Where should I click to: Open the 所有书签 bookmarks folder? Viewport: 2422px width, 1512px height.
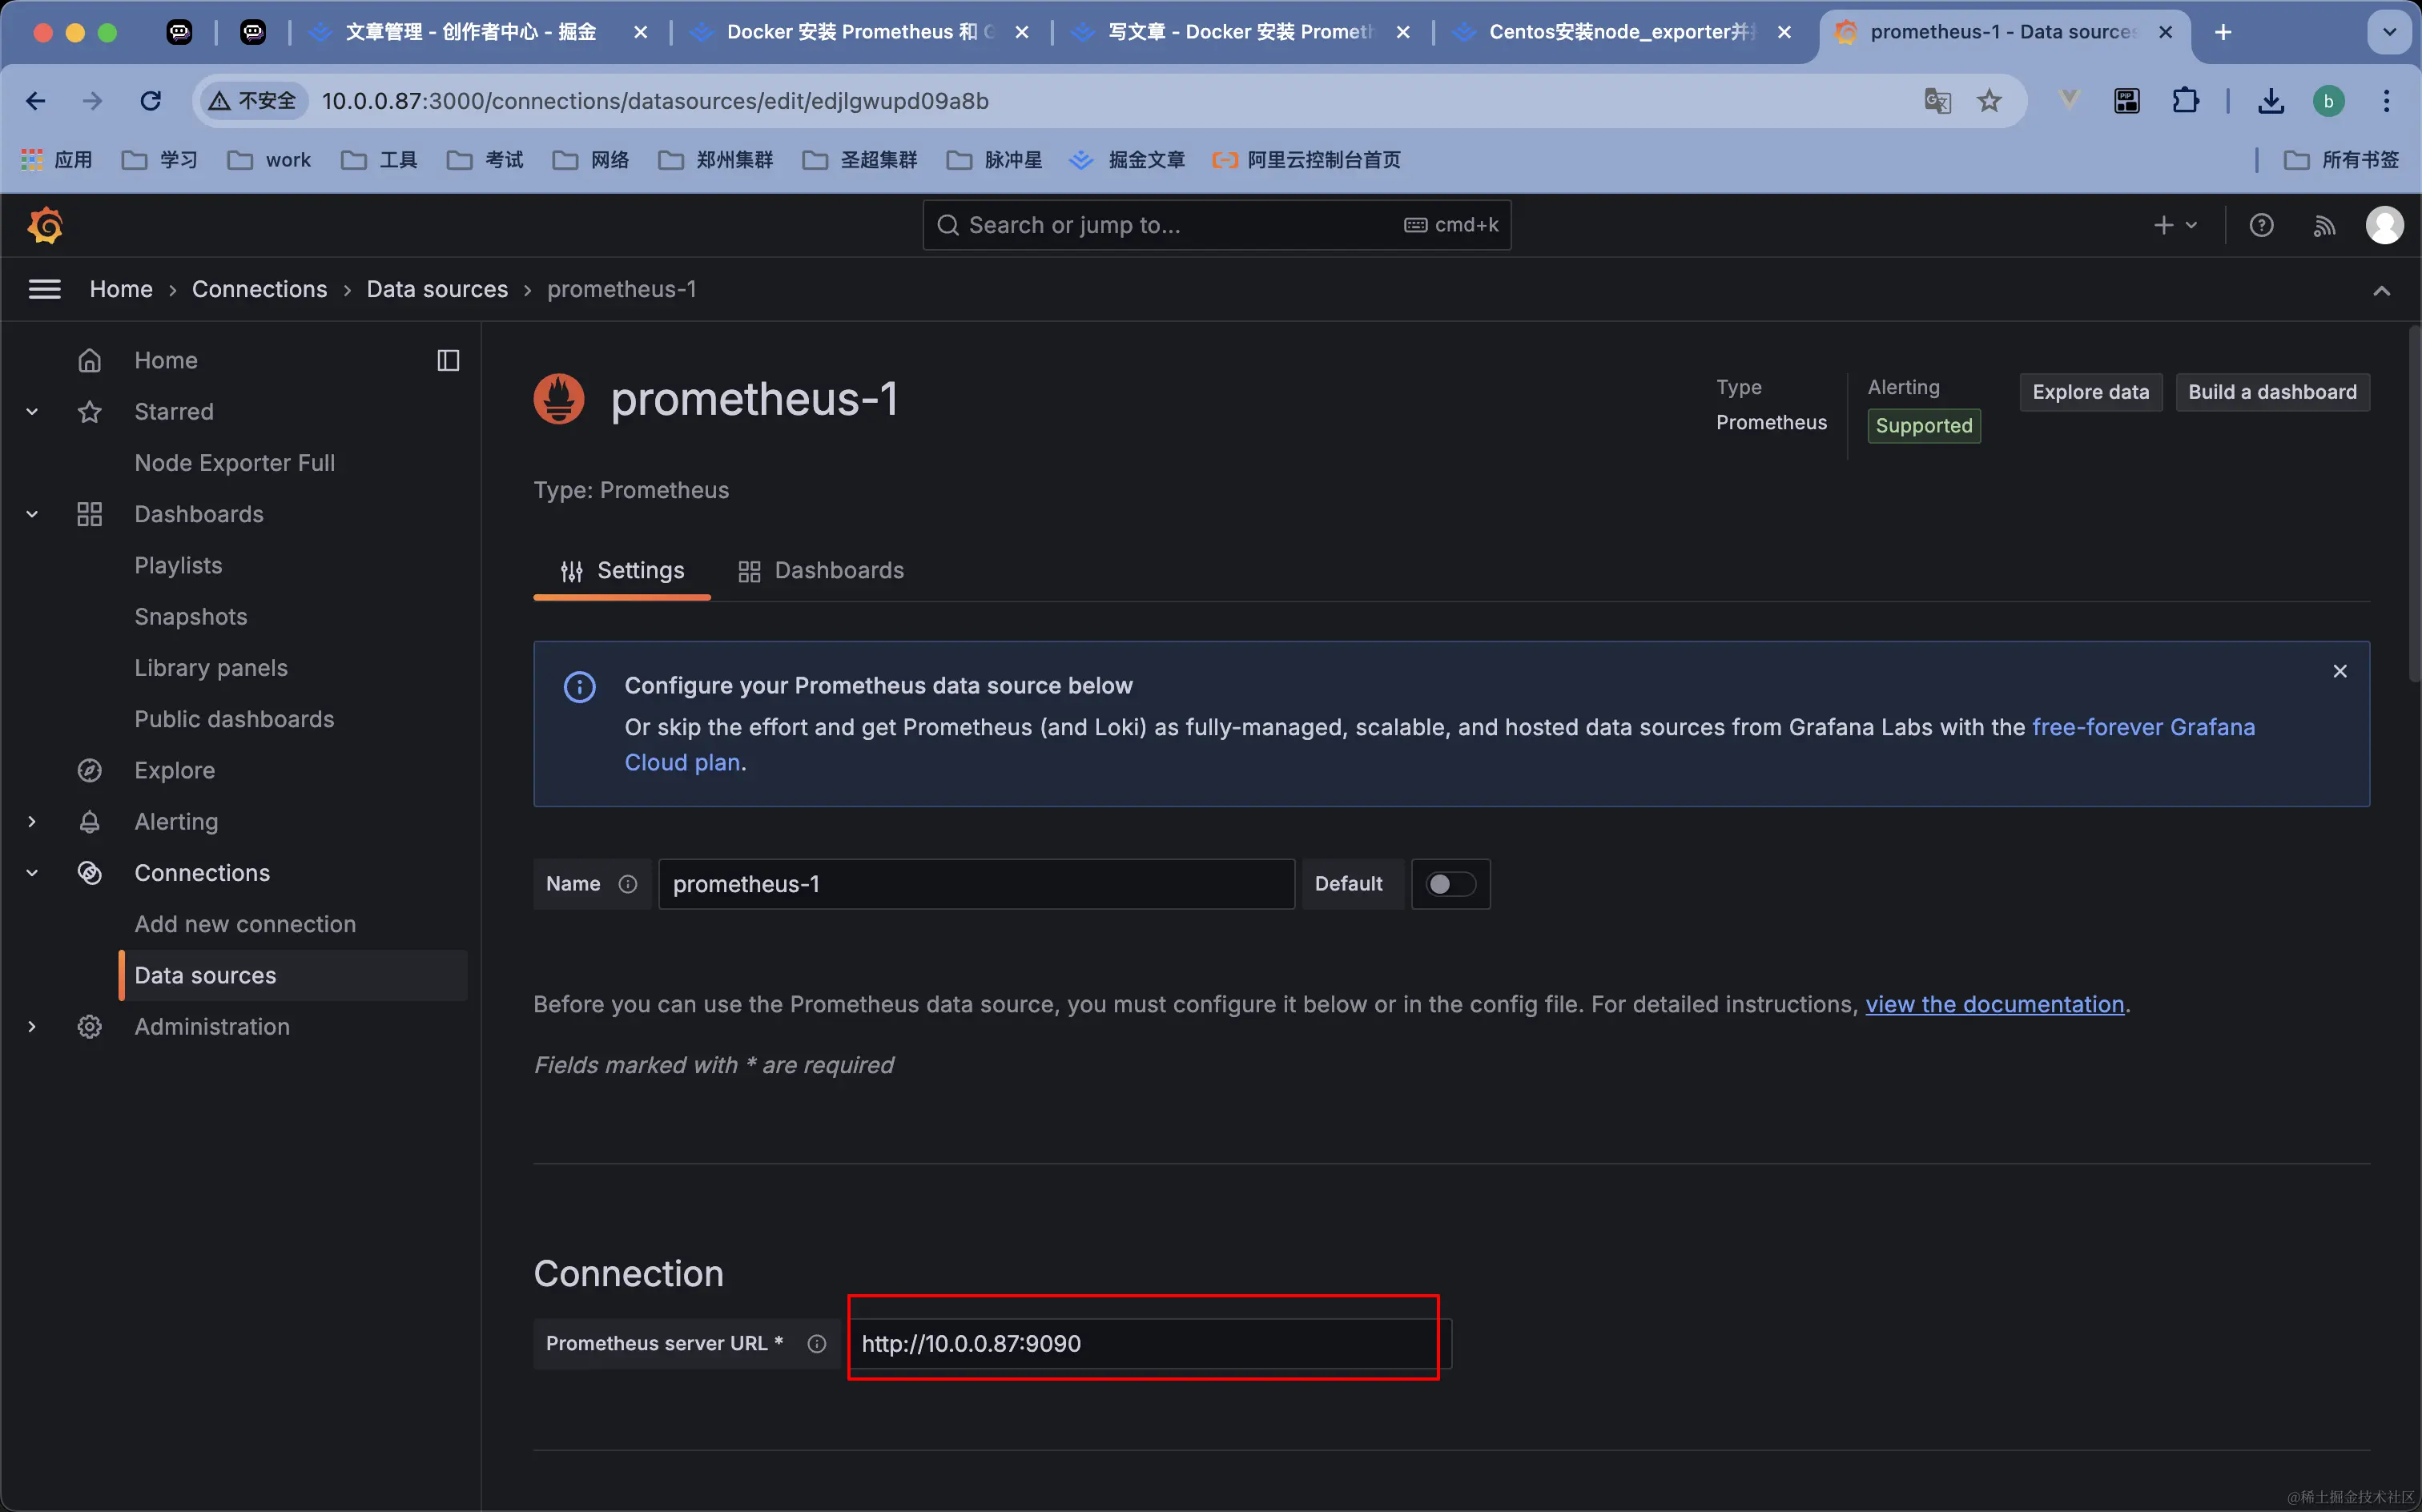[x=2341, y=160]
